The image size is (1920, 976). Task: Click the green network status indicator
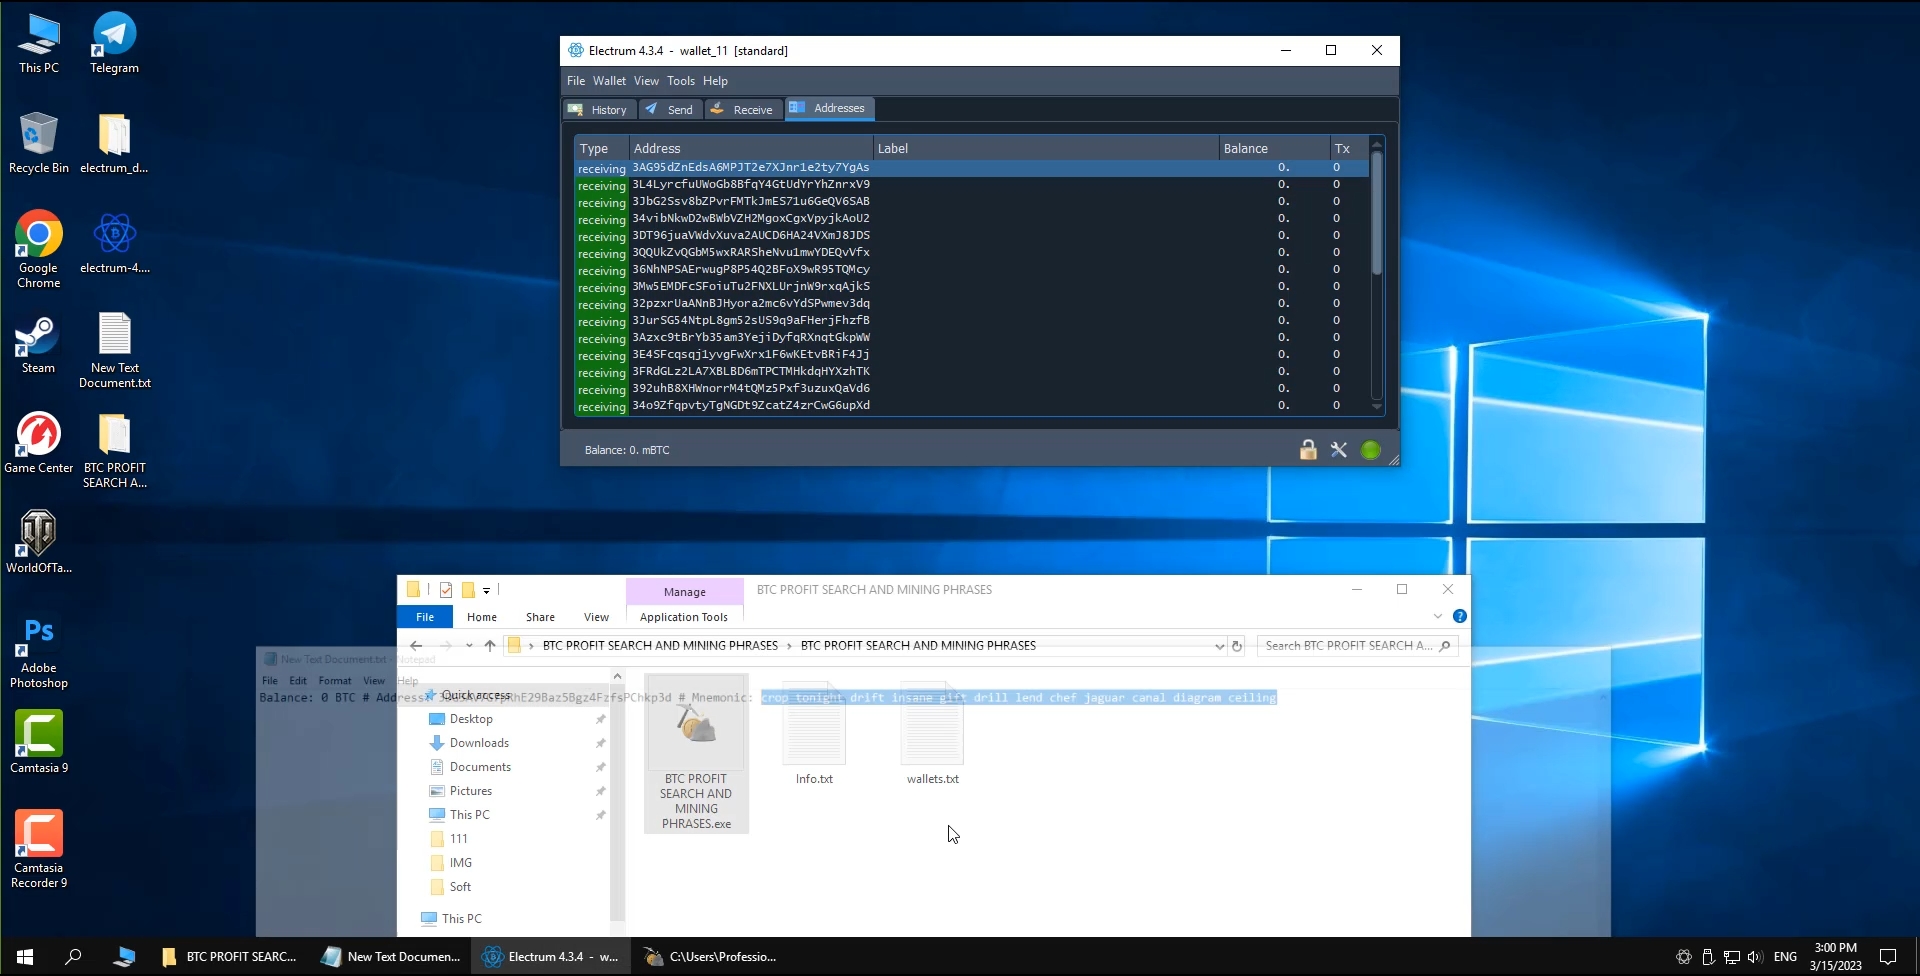coord(1371,450)
